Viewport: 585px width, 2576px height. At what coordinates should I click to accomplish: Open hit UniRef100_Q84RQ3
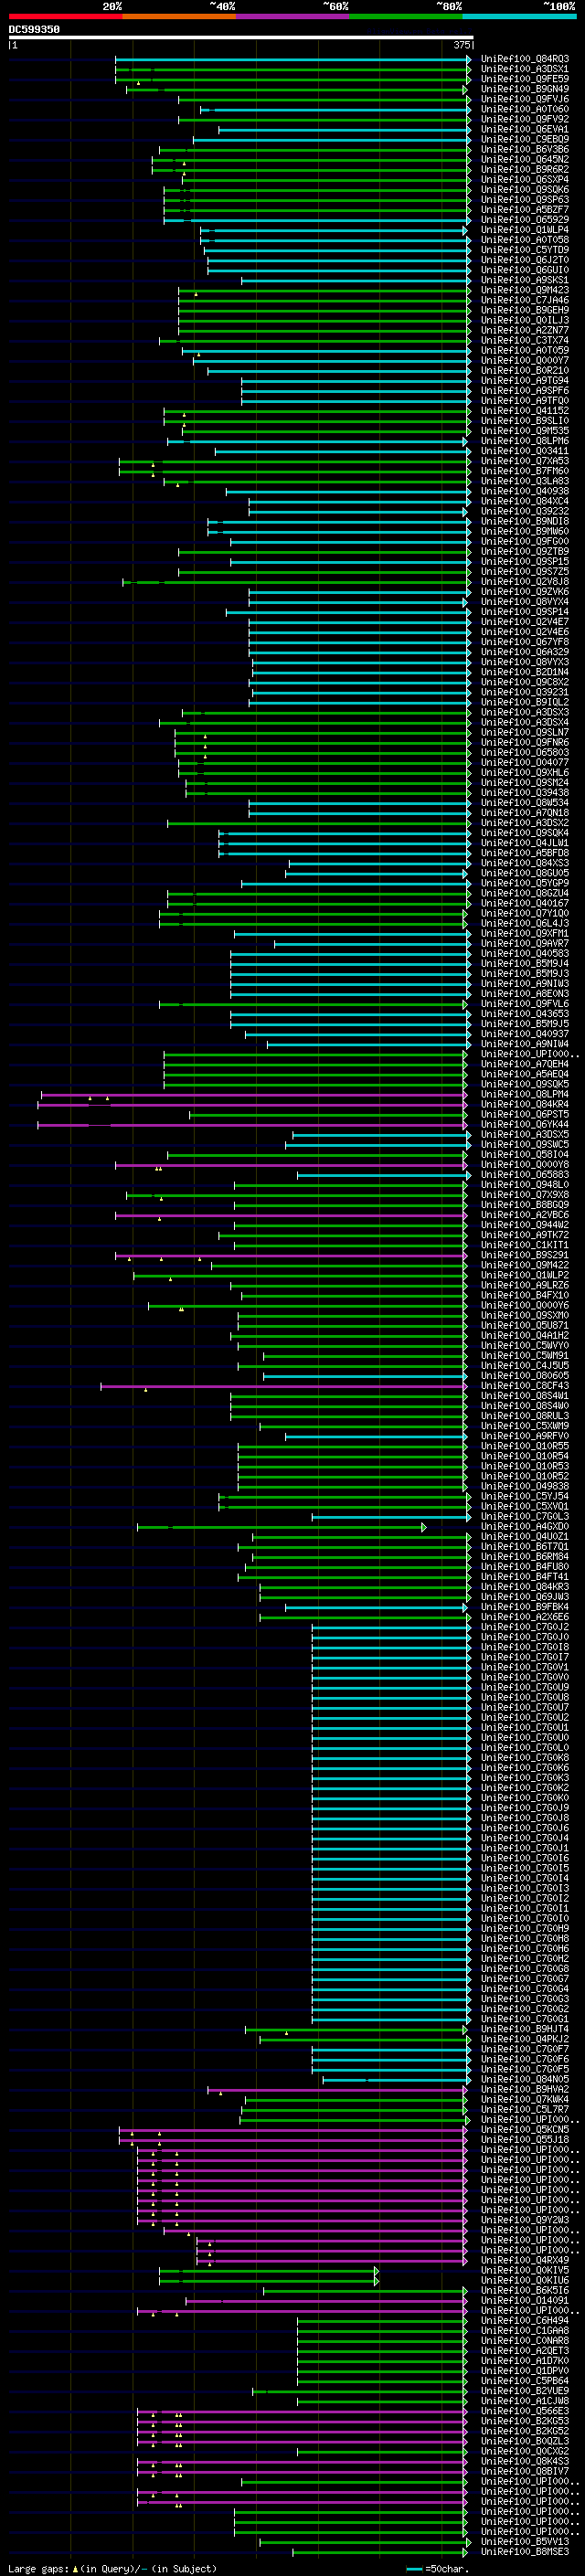pyautogui.click(x=525, y=59)
